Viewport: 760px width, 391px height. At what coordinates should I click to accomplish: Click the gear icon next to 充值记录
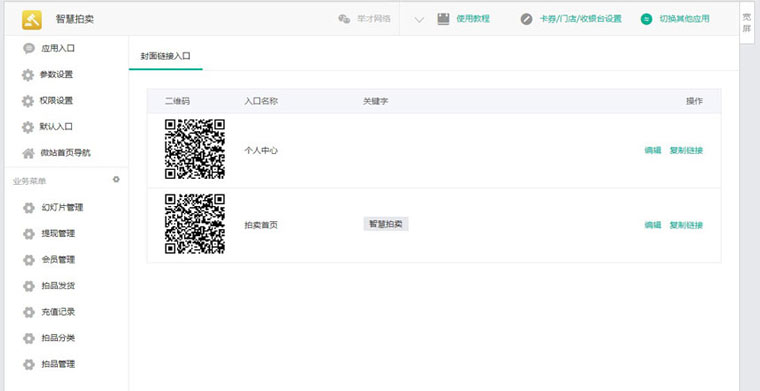(29, 313)
